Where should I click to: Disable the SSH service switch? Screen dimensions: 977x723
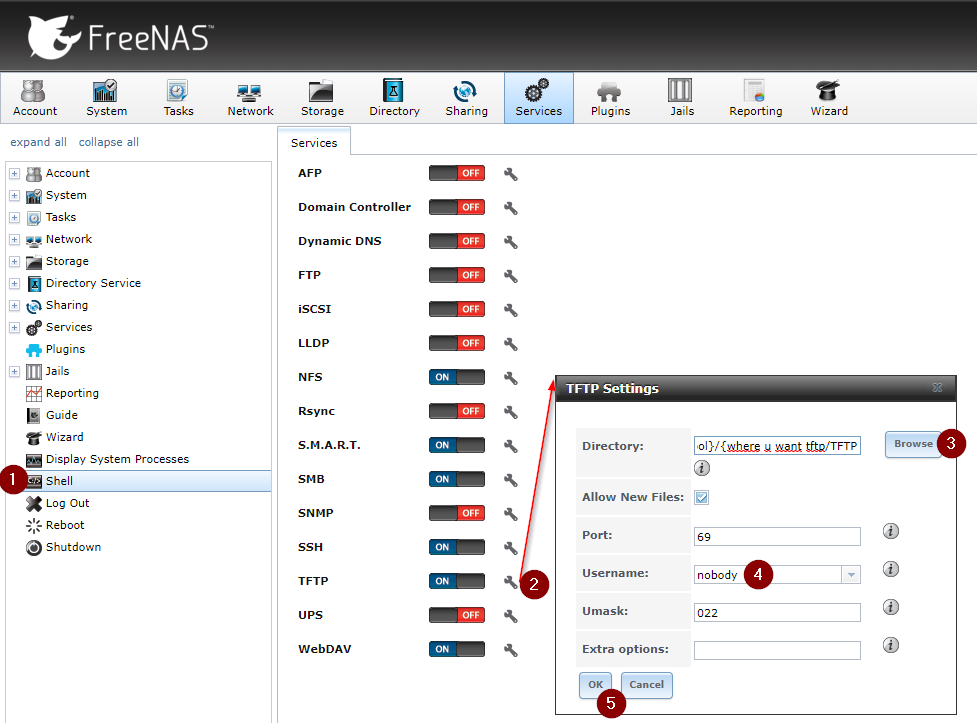pos(457,547)
